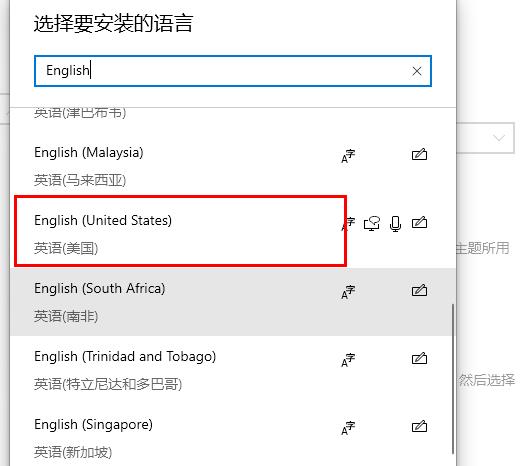Click display language icon for Trinidad and Tobago
Screen dimensions: 522x466
(x=348, y=360)
